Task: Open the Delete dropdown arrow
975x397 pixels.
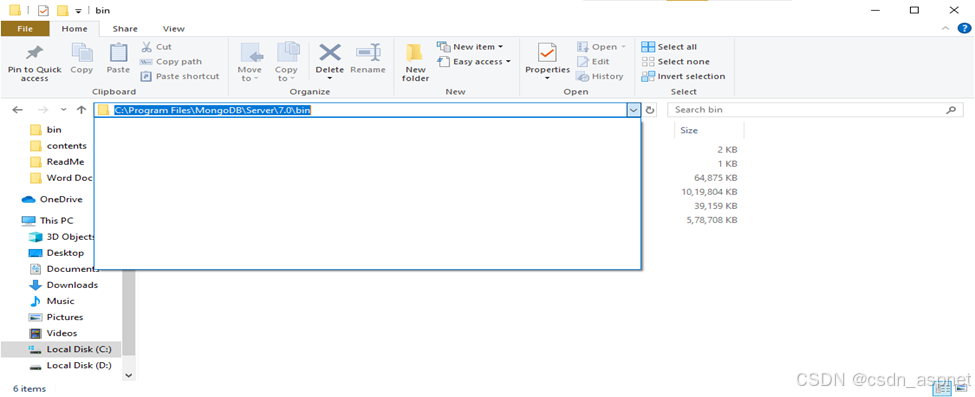Action: tap(330, 78)
